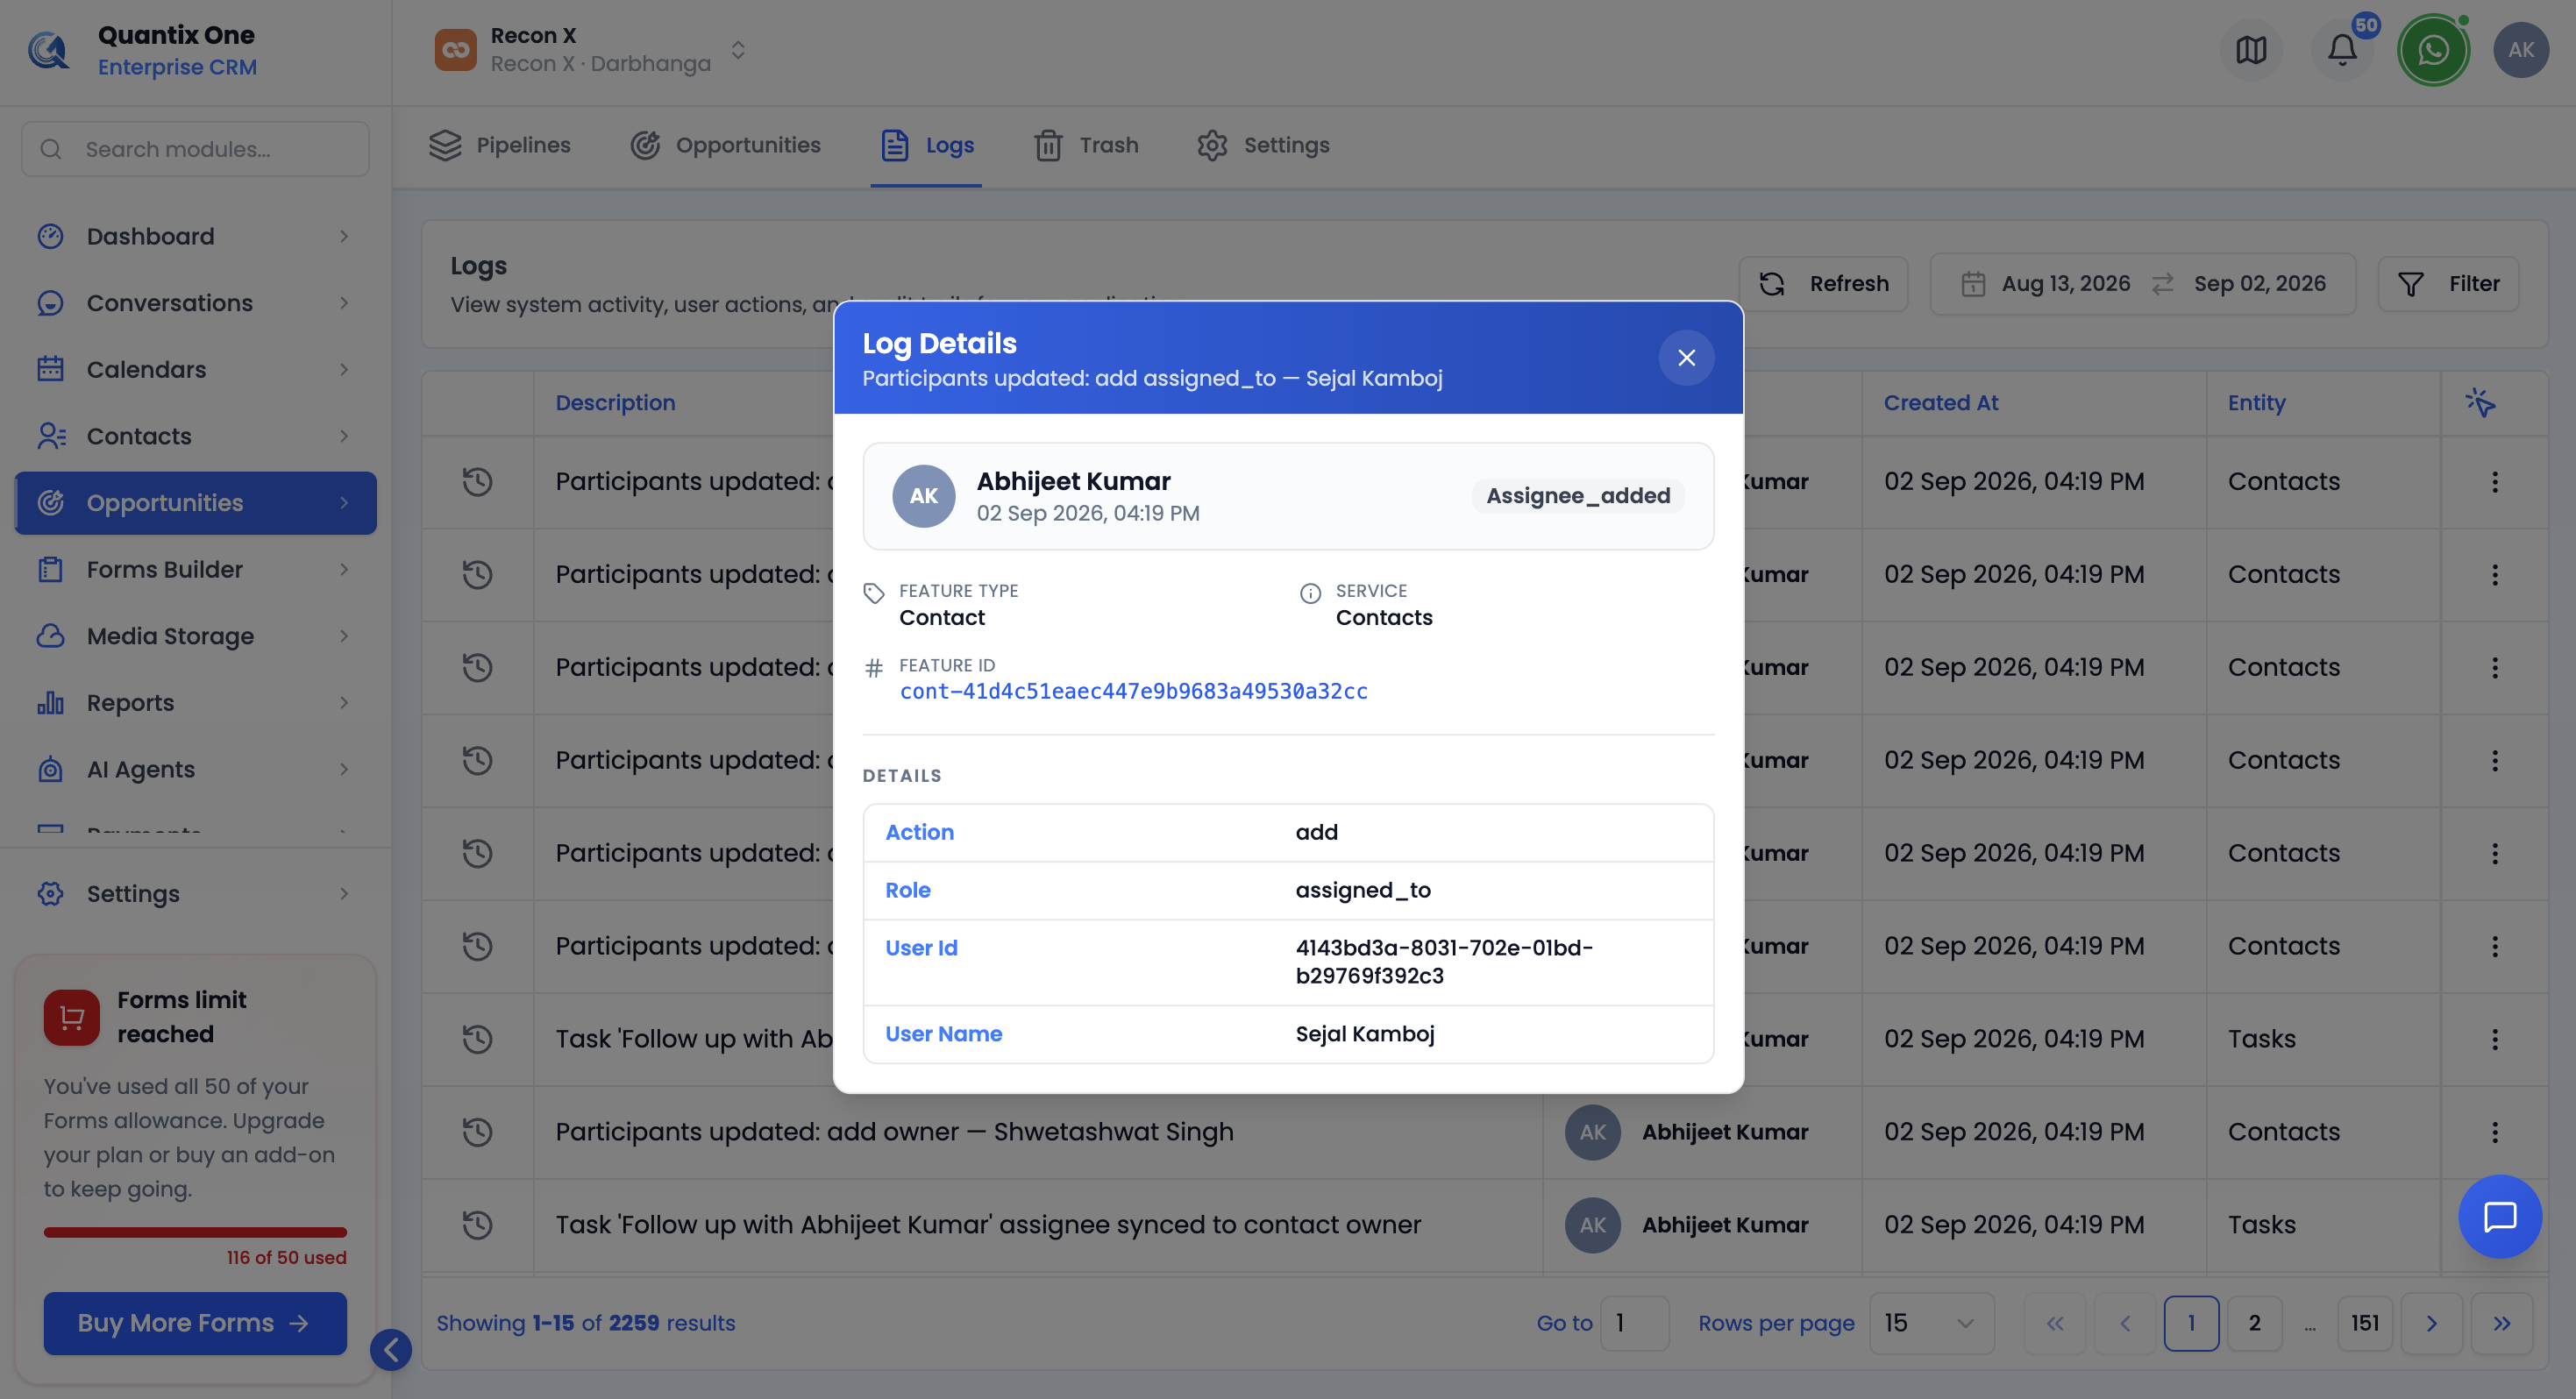
Task: Switch to the Trash tab
Action: [1087, 145]
